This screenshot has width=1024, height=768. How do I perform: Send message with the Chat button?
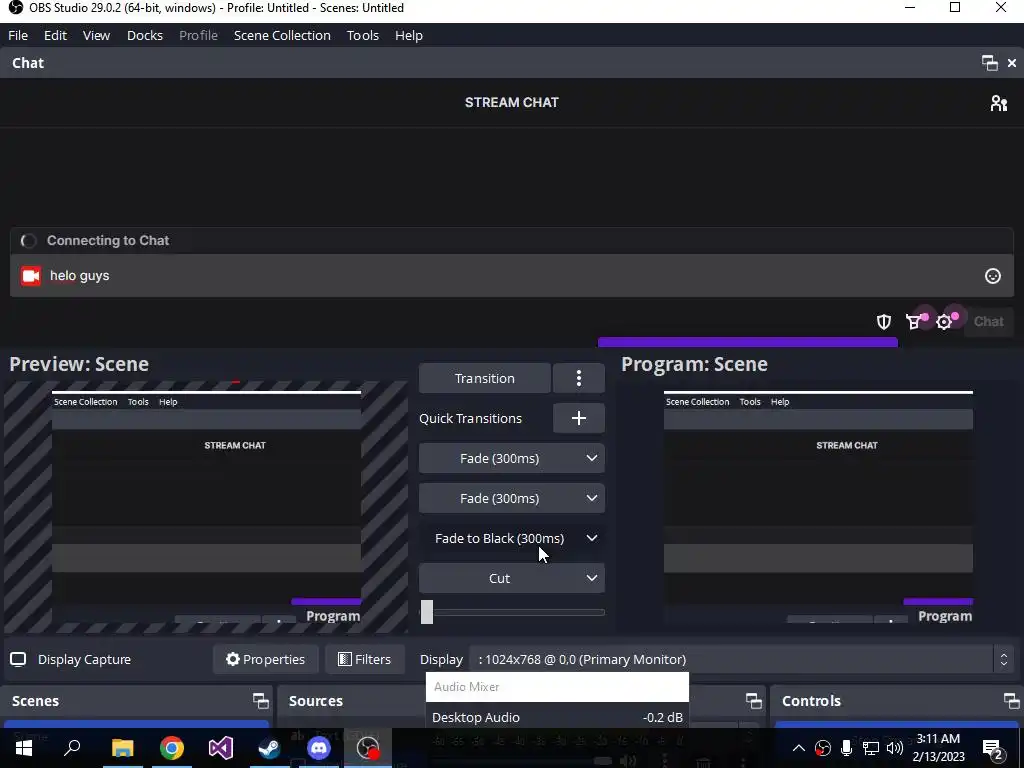(x=988, y=321)
